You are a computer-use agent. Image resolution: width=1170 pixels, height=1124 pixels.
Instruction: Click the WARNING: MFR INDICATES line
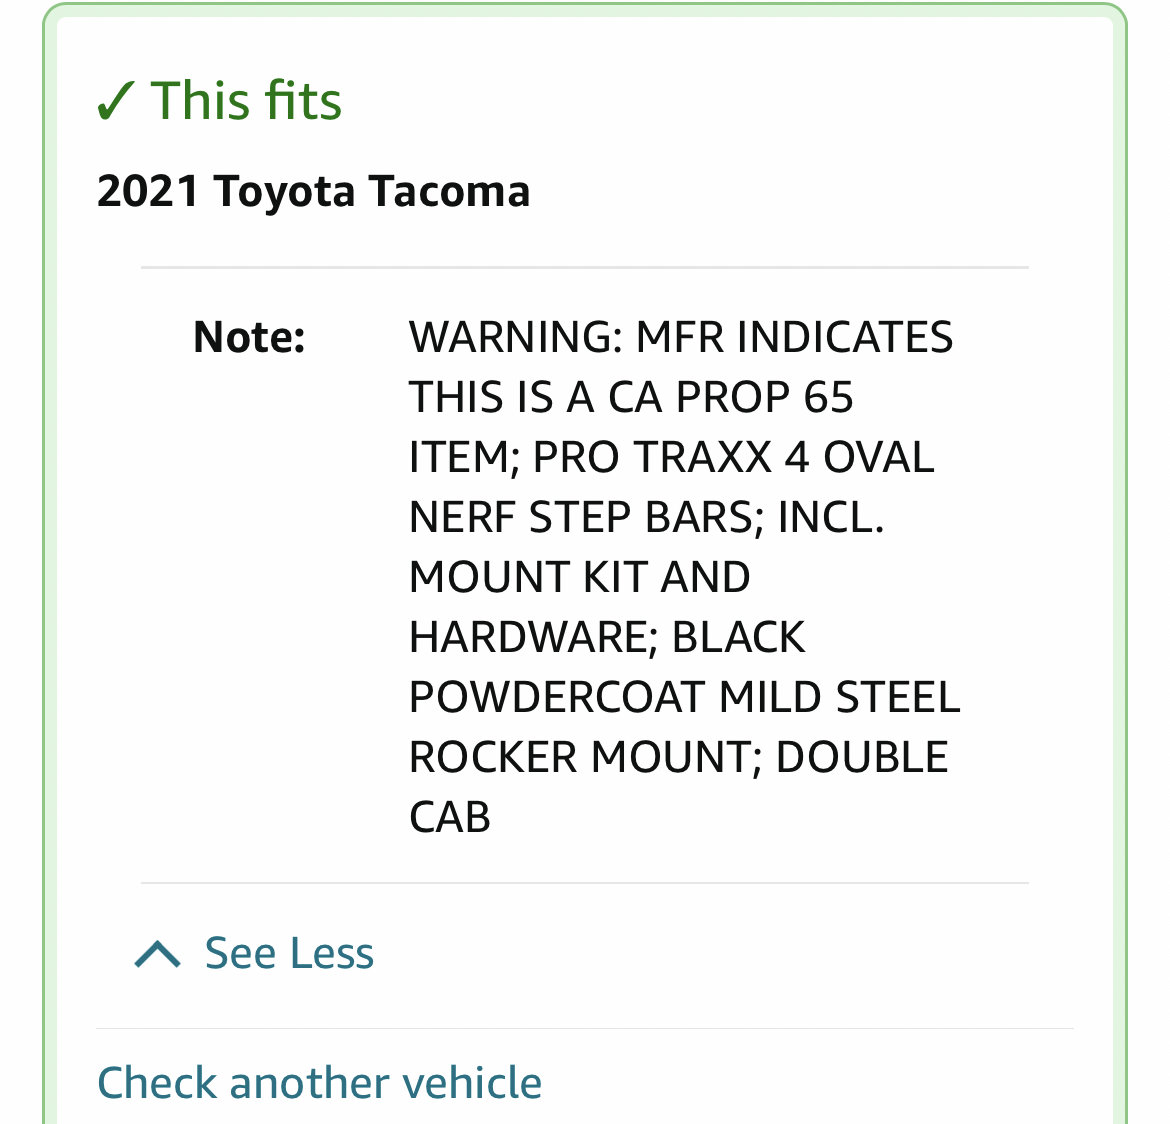(x=681, y=337)
